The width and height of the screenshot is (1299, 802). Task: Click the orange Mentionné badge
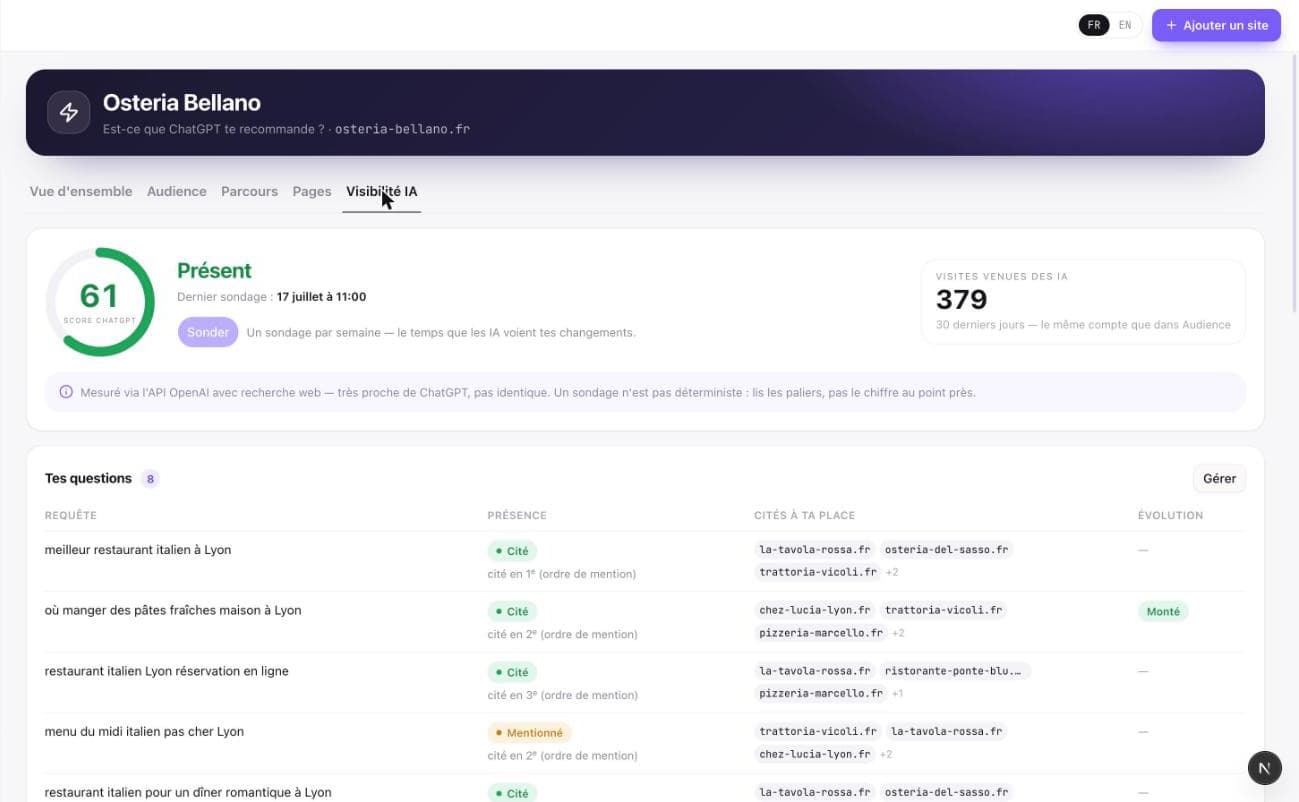click(529, 733)
